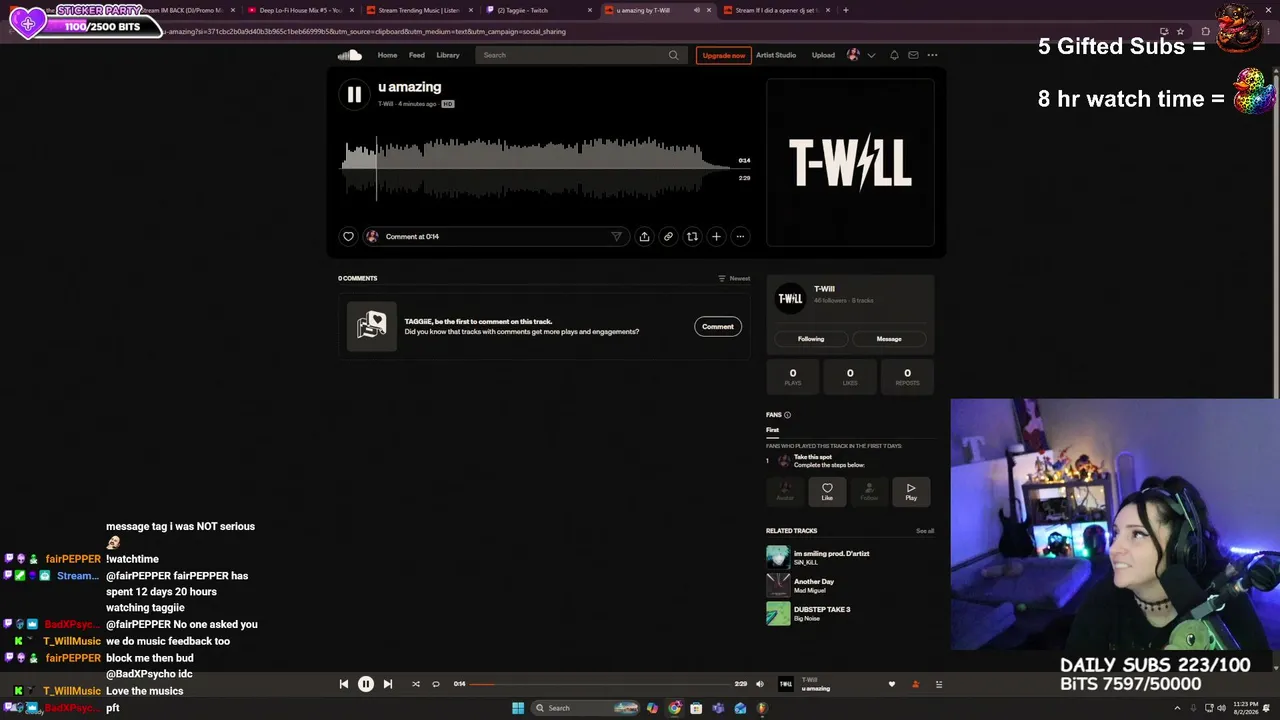This screenshot has width=1280, height=720.
Task: Pause the track with the large pause button
Action: 354,94
